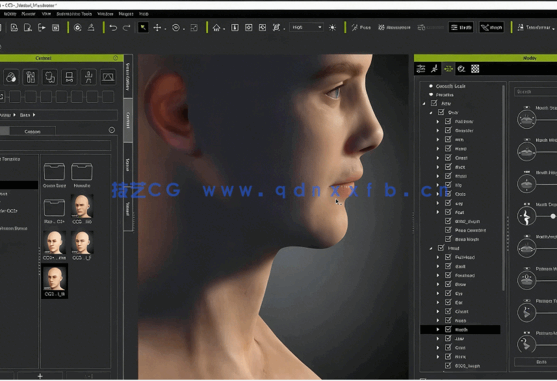
Task: Click the Content panel header round button
Action: pos(115,58)
